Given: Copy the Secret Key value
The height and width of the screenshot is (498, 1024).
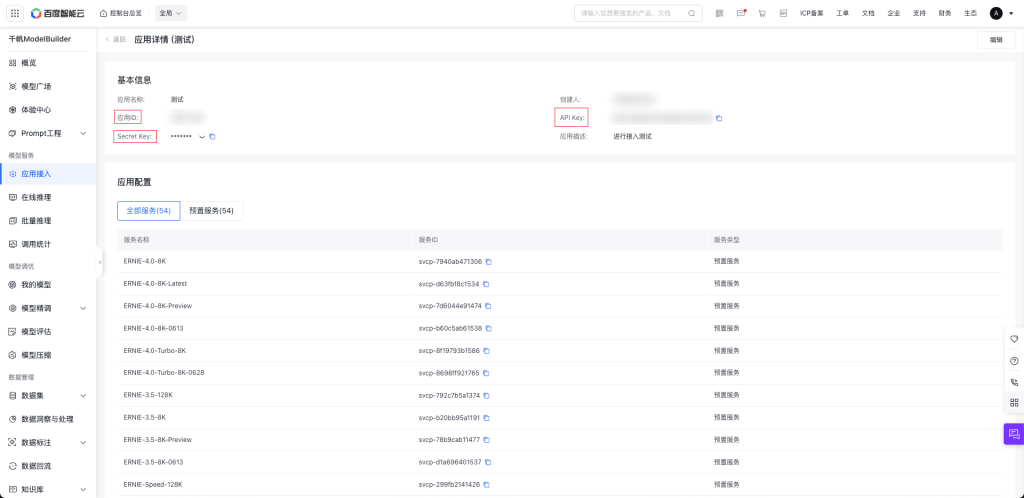Looking at the screenshot, I should [212, 136].
